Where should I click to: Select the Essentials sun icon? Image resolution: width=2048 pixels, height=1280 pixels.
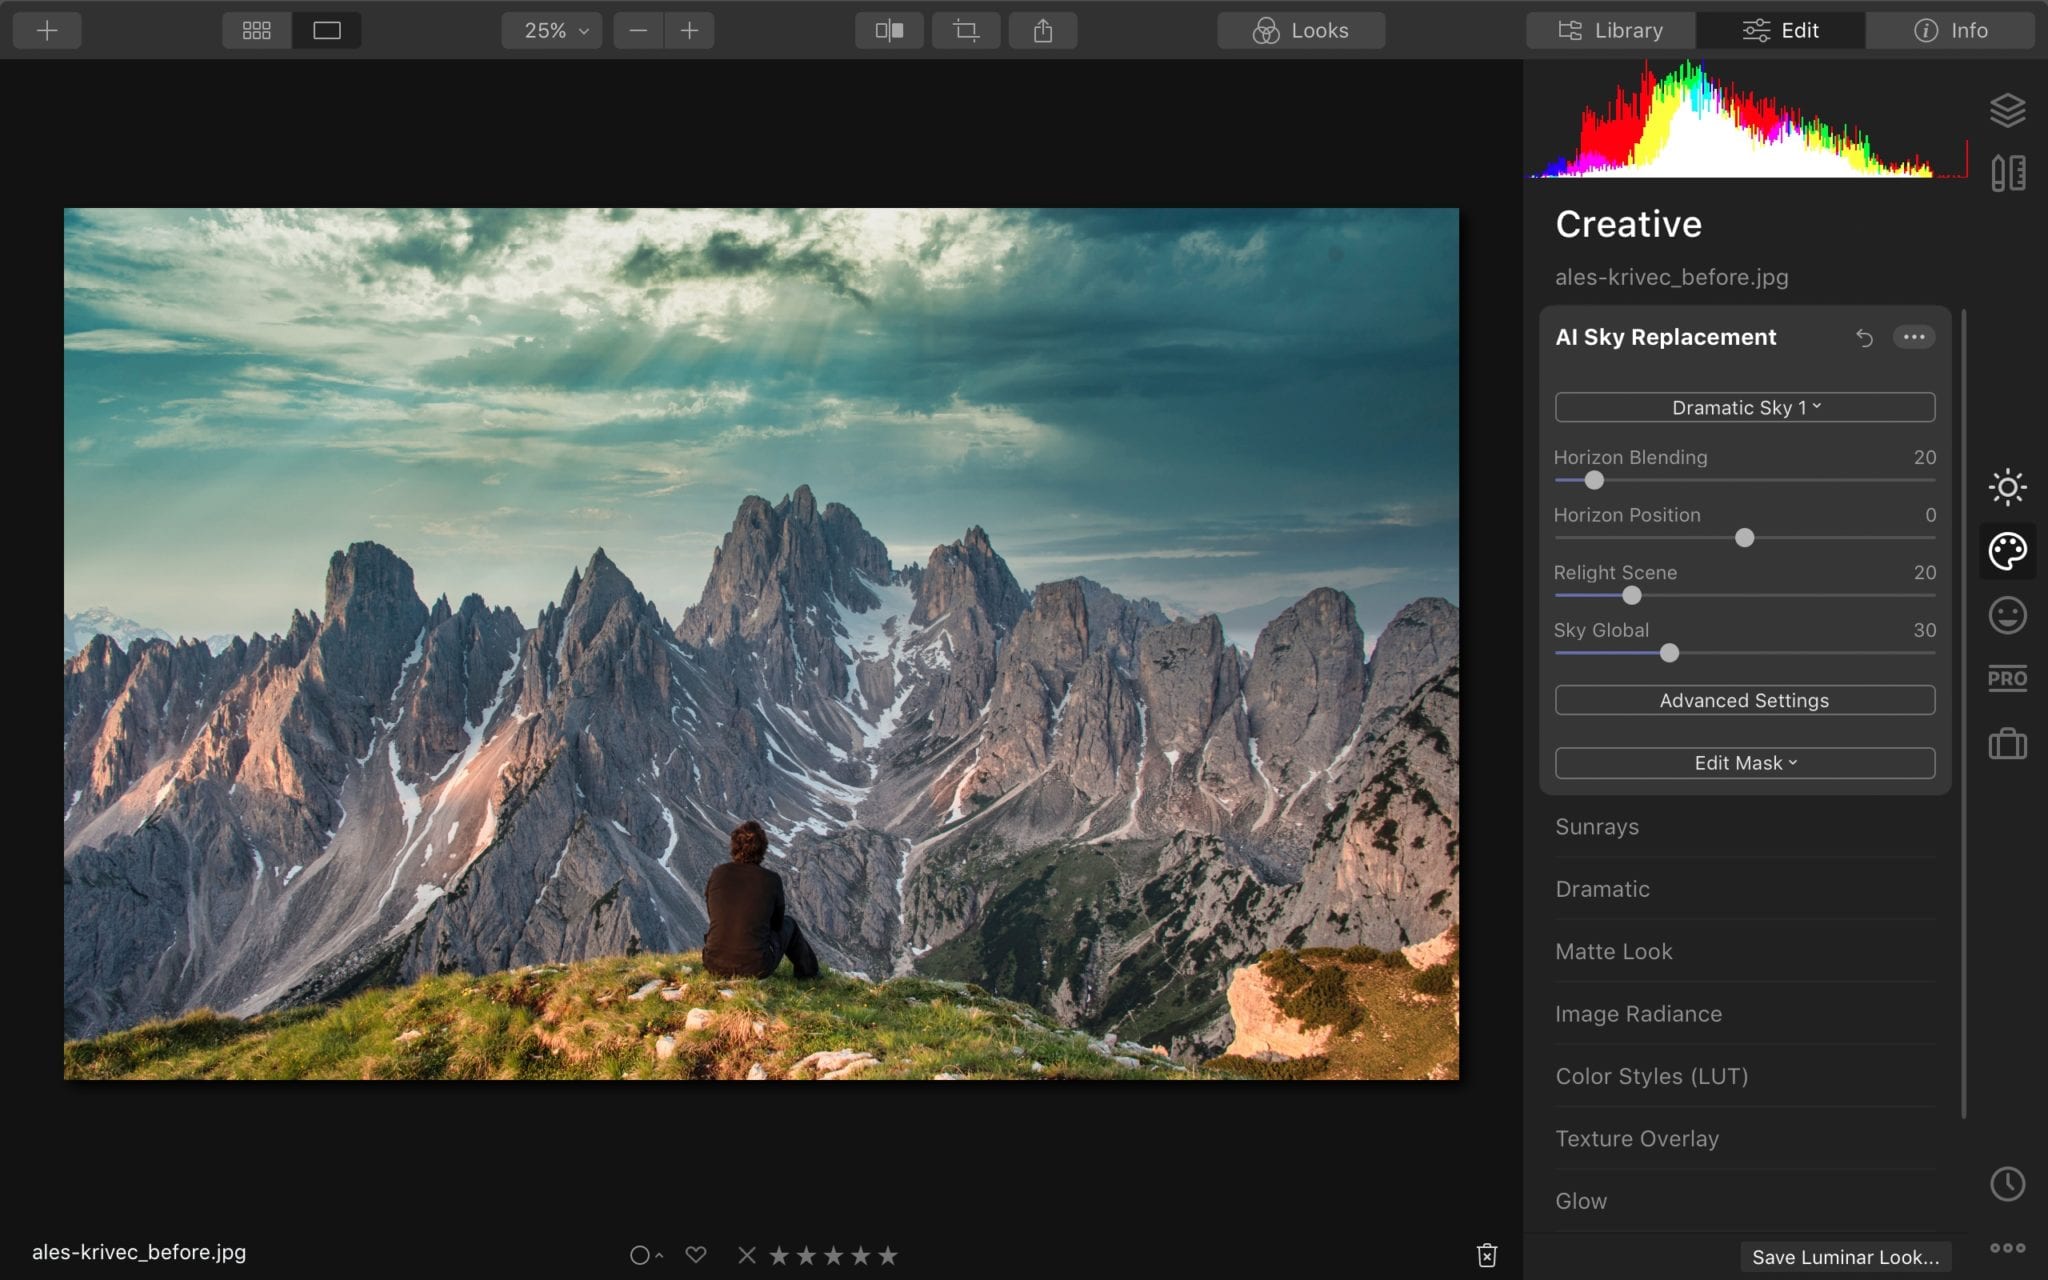point(2007,487)
